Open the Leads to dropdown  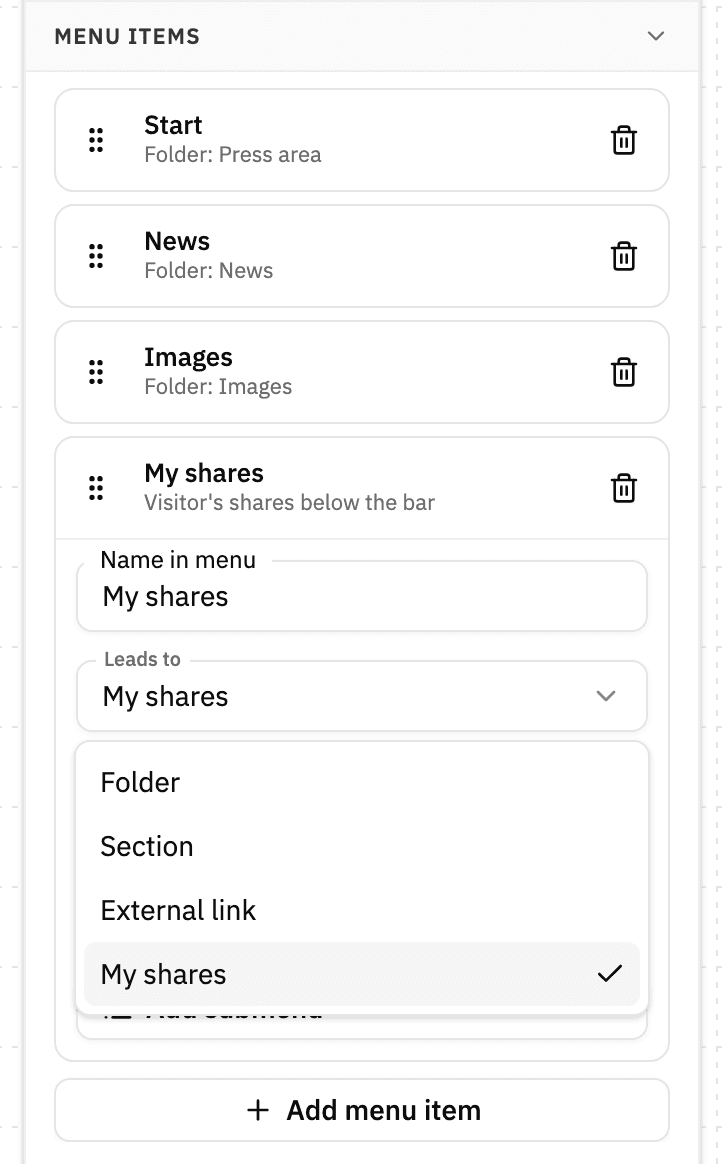click(362, 696)
